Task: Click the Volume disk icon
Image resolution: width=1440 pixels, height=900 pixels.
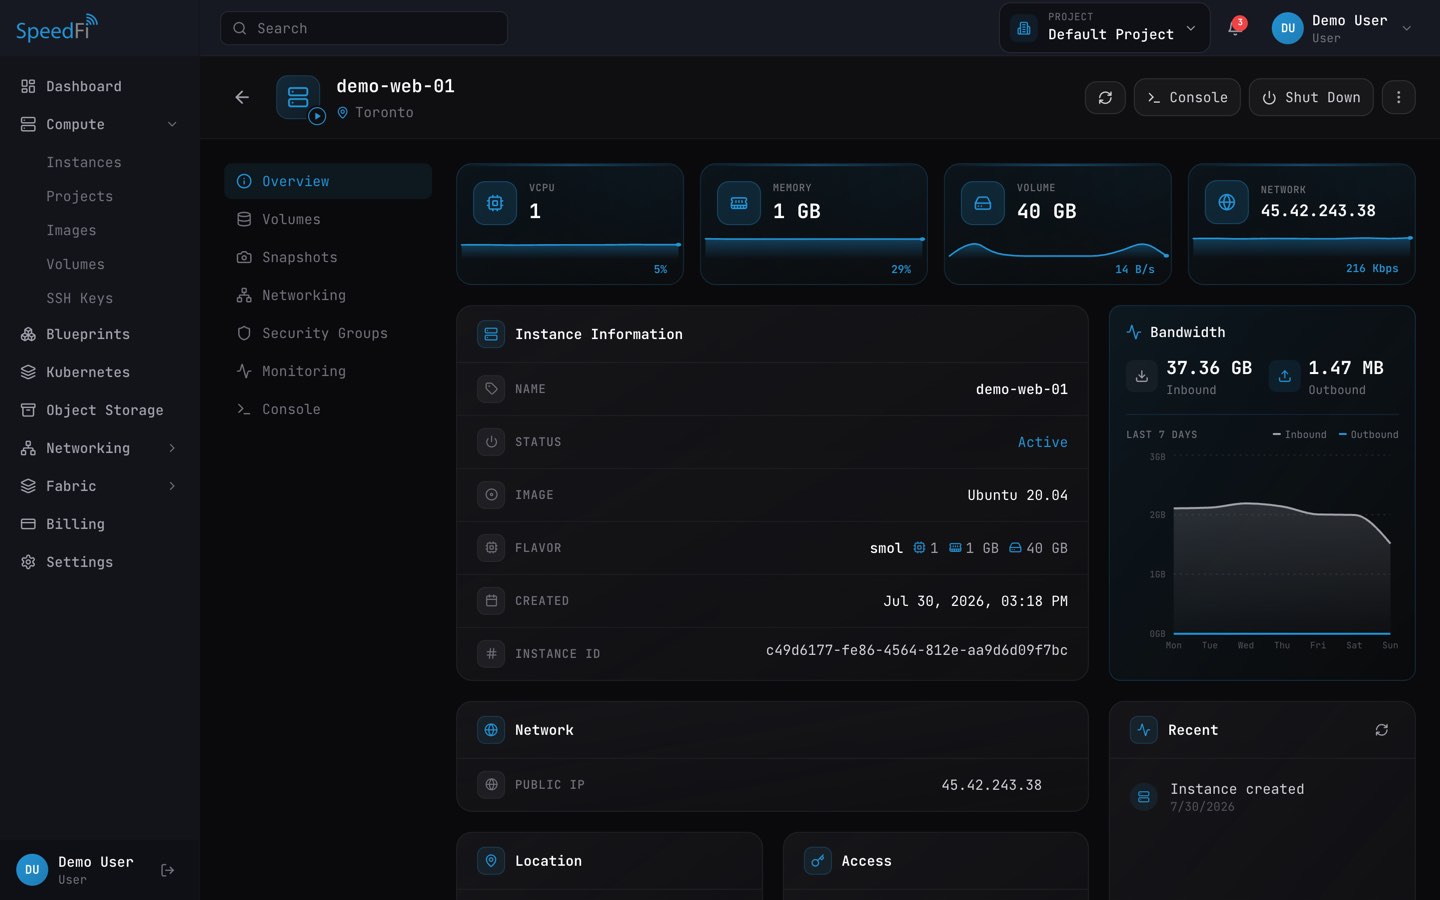Action: (983, 203)
